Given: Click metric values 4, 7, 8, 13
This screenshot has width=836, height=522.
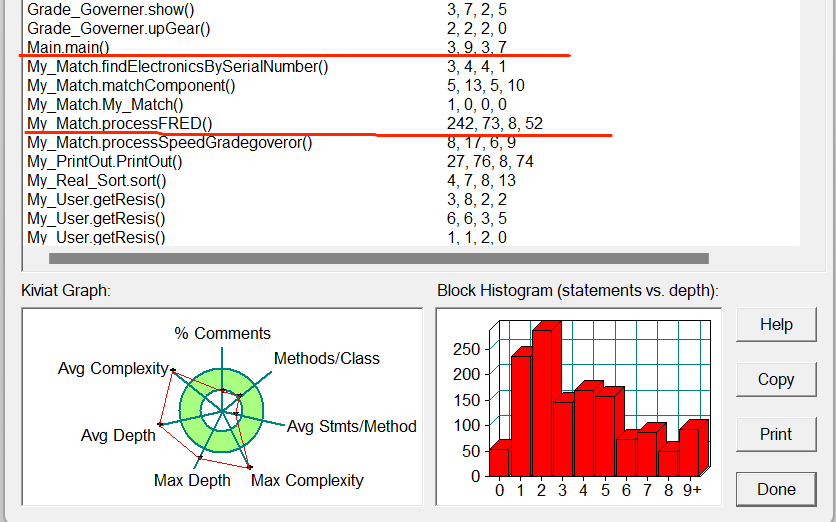Looking at the screenshot, I should point(481,180).
